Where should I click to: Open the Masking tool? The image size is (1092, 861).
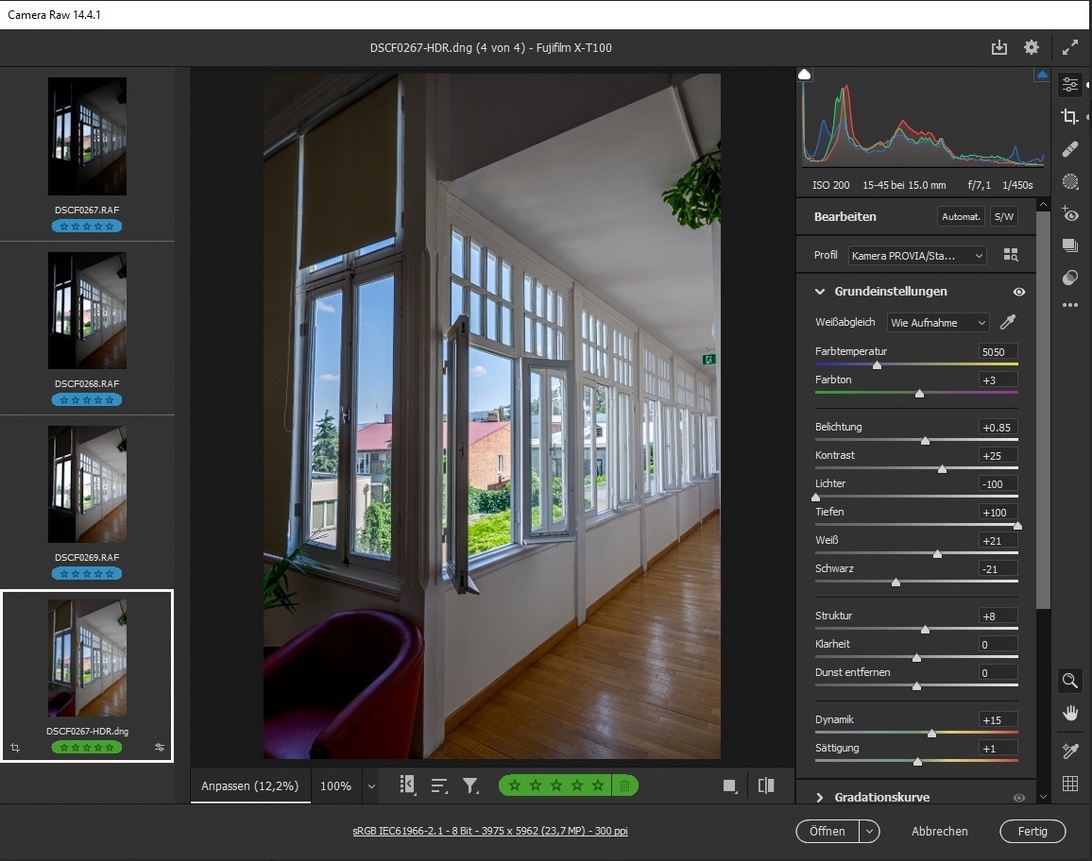[1070, 181]
